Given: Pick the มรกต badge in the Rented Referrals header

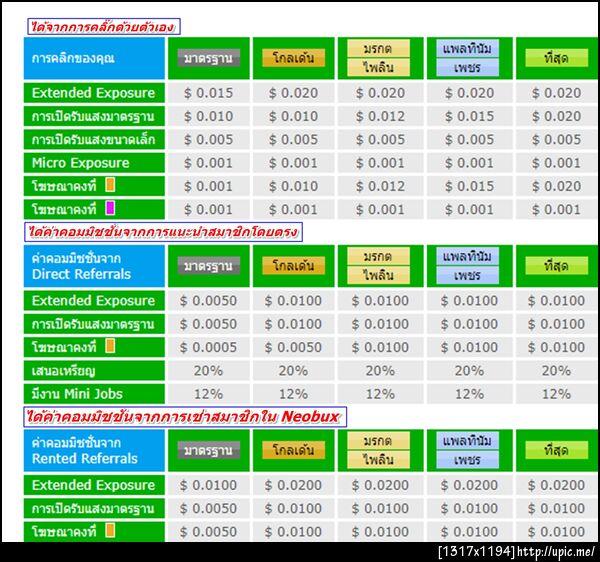Looking at the screenshot, I should [378, 441].
